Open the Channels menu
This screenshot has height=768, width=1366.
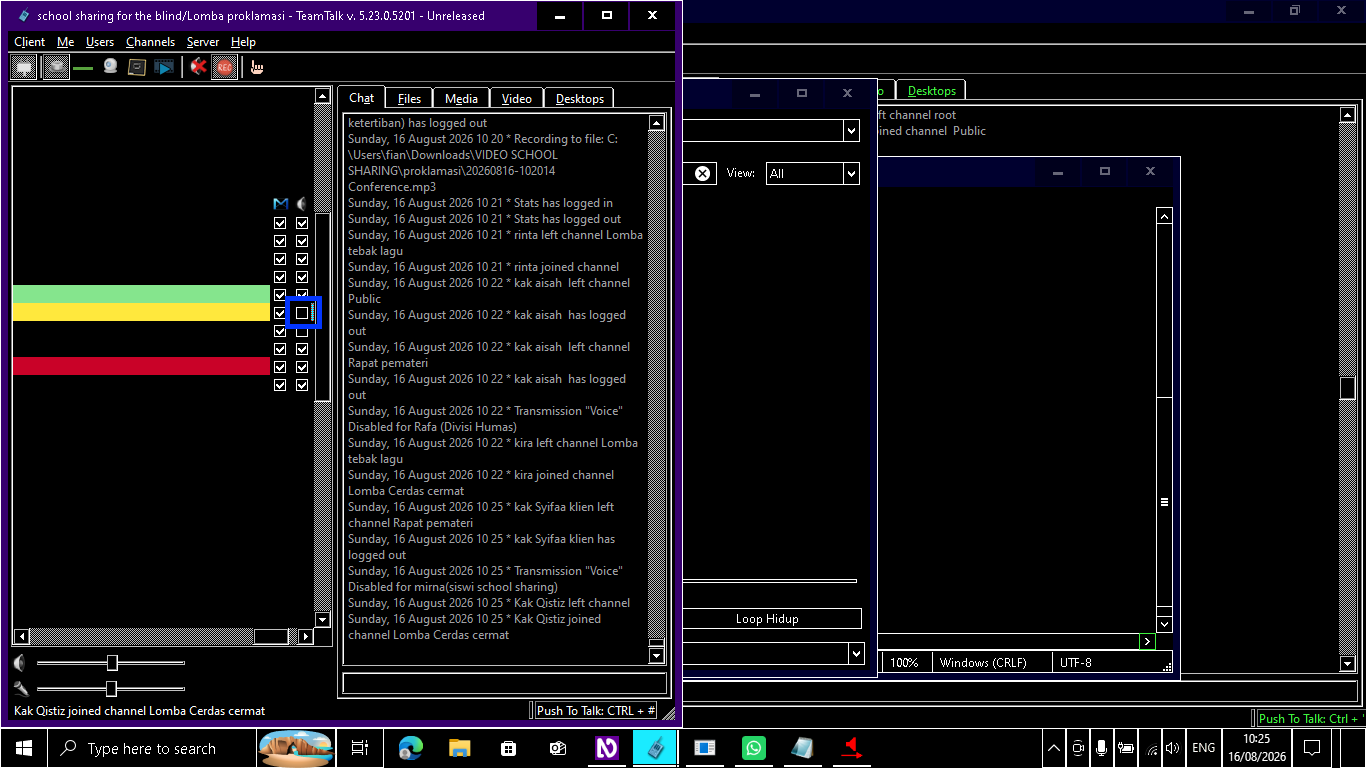click(150, 42)
